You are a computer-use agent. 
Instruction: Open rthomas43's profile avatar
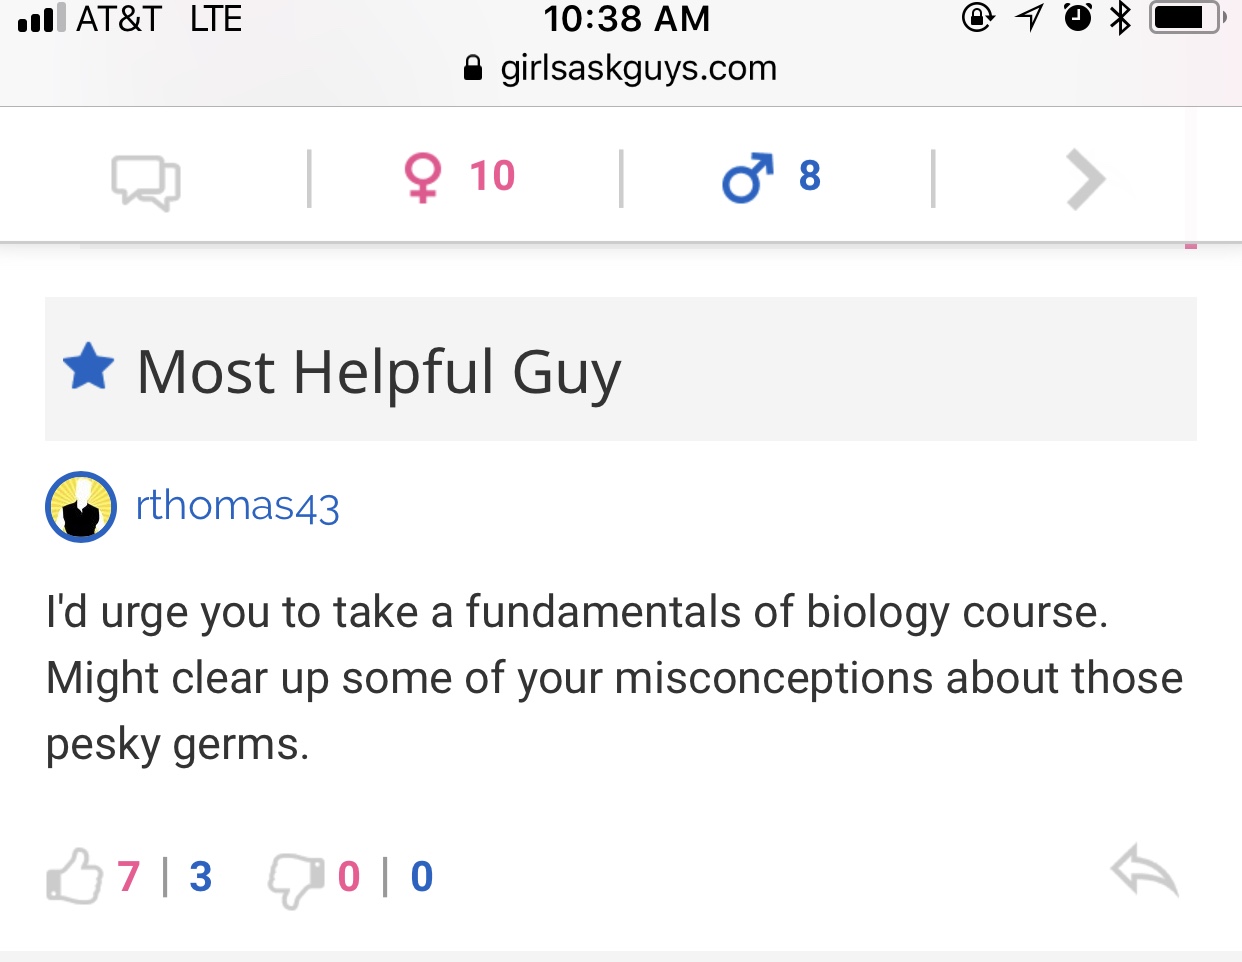pyautogui.click(x=81, y=507)
